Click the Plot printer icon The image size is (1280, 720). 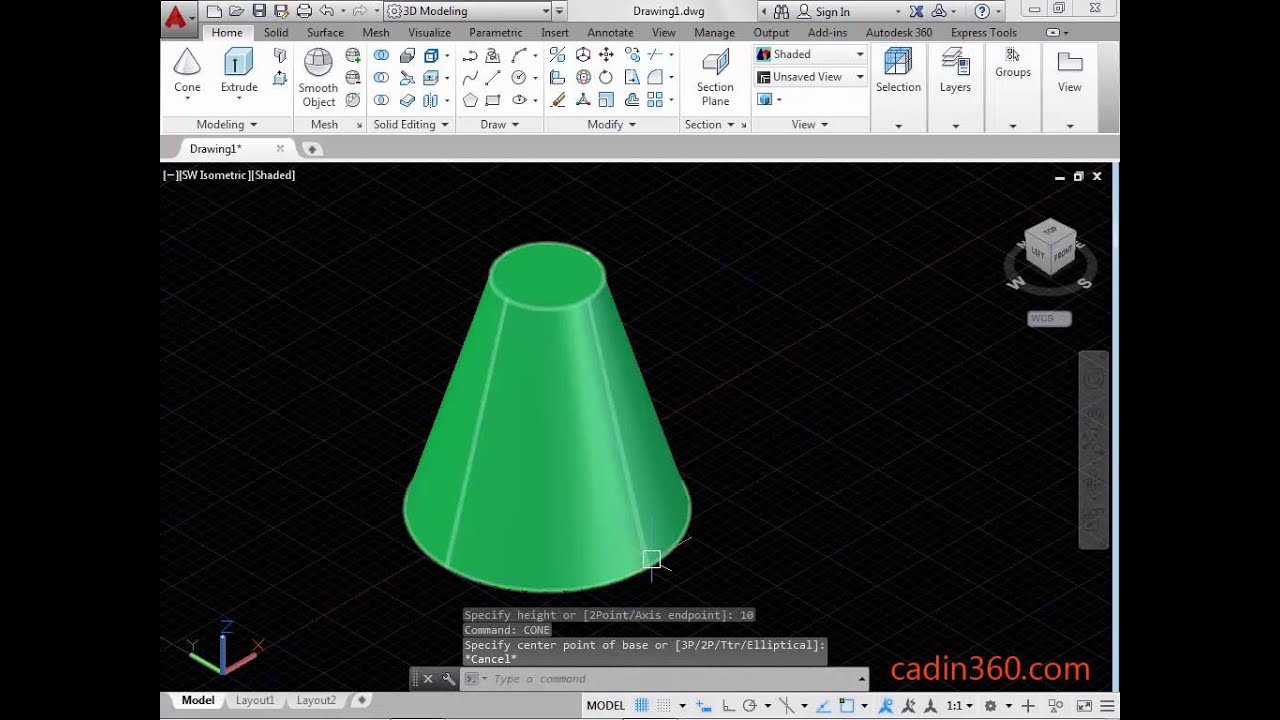(x=304, y=11)
